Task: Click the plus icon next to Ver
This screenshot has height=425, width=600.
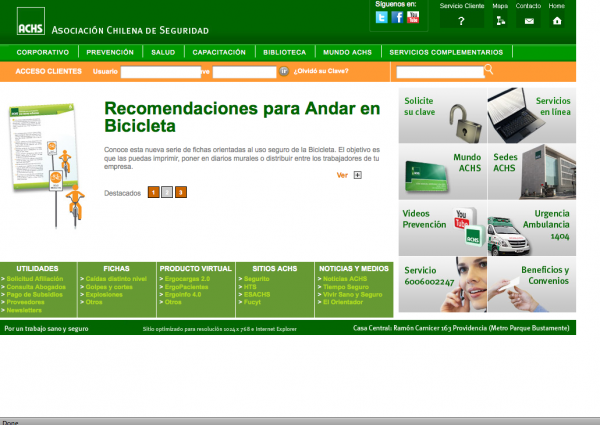Action: (x=357, y=175)
